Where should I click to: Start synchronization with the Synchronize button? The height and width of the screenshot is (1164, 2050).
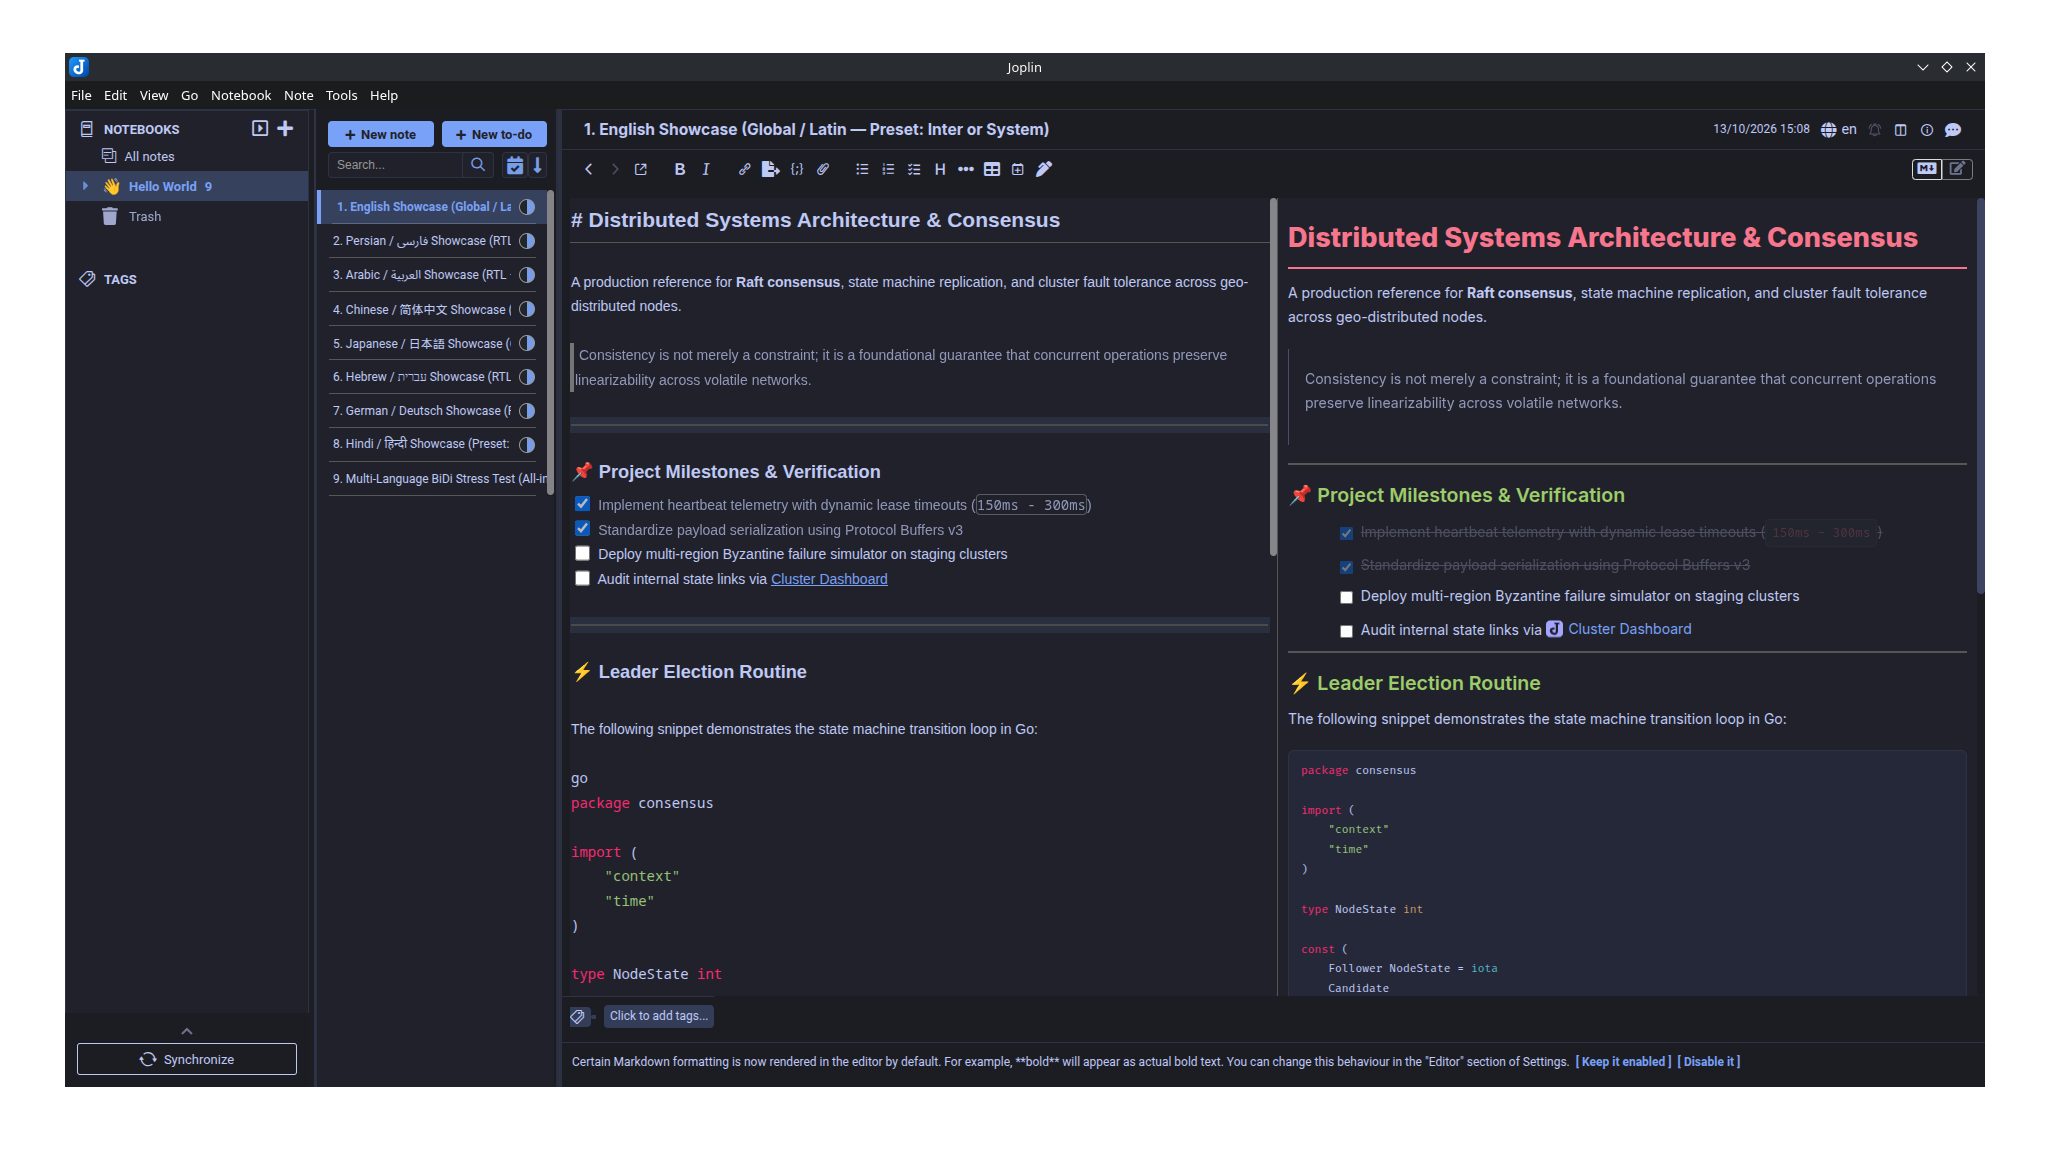pyautogui.click(x=187, y=1059)
